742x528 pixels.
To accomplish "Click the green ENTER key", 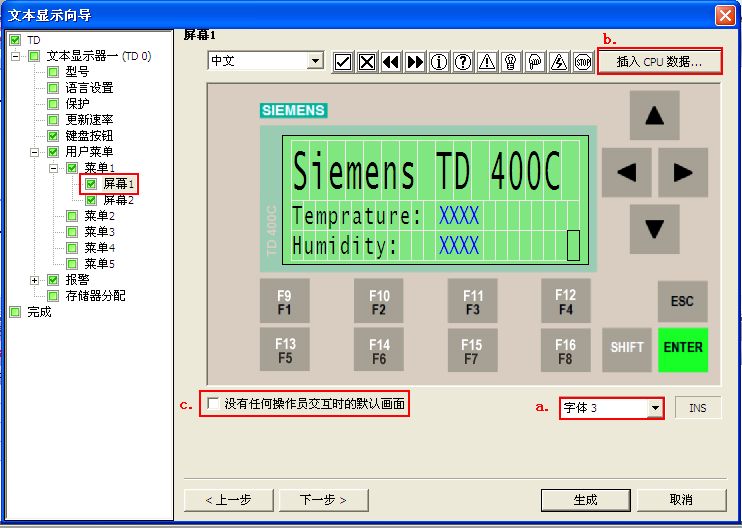I will pyautogui.click(x=683, y=349).
